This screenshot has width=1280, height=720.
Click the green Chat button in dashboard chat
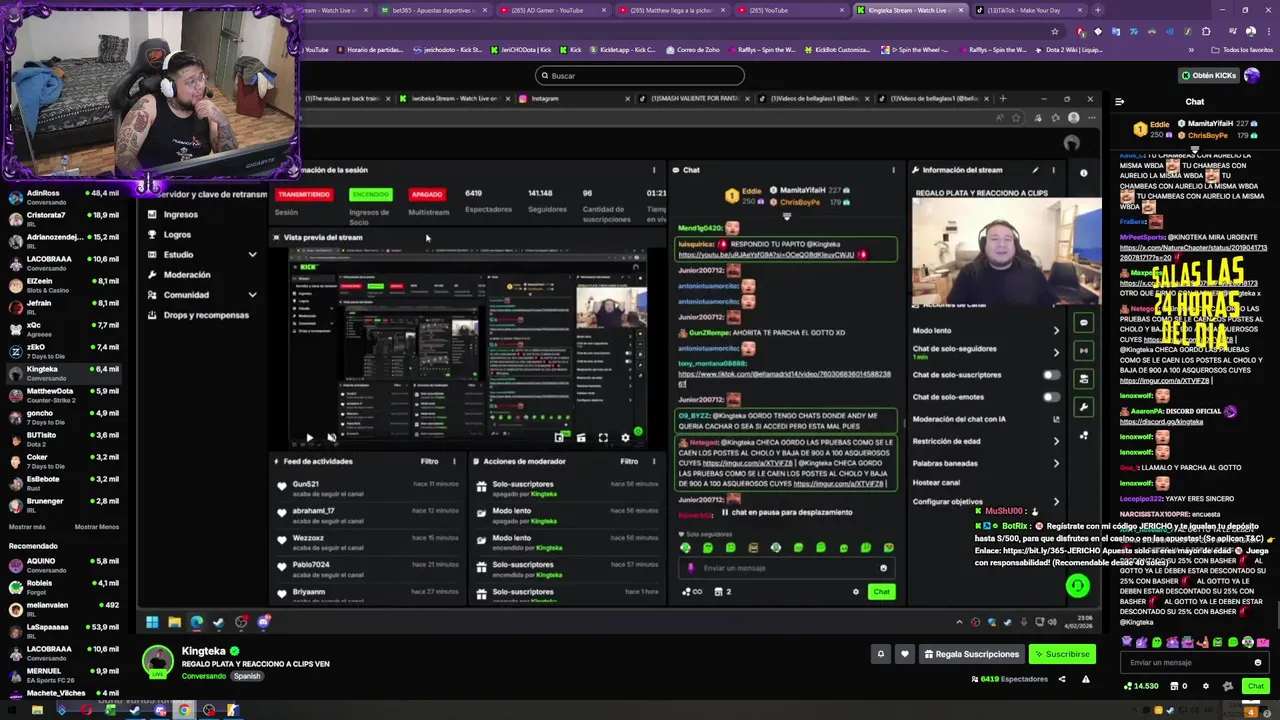coord(881,592)
